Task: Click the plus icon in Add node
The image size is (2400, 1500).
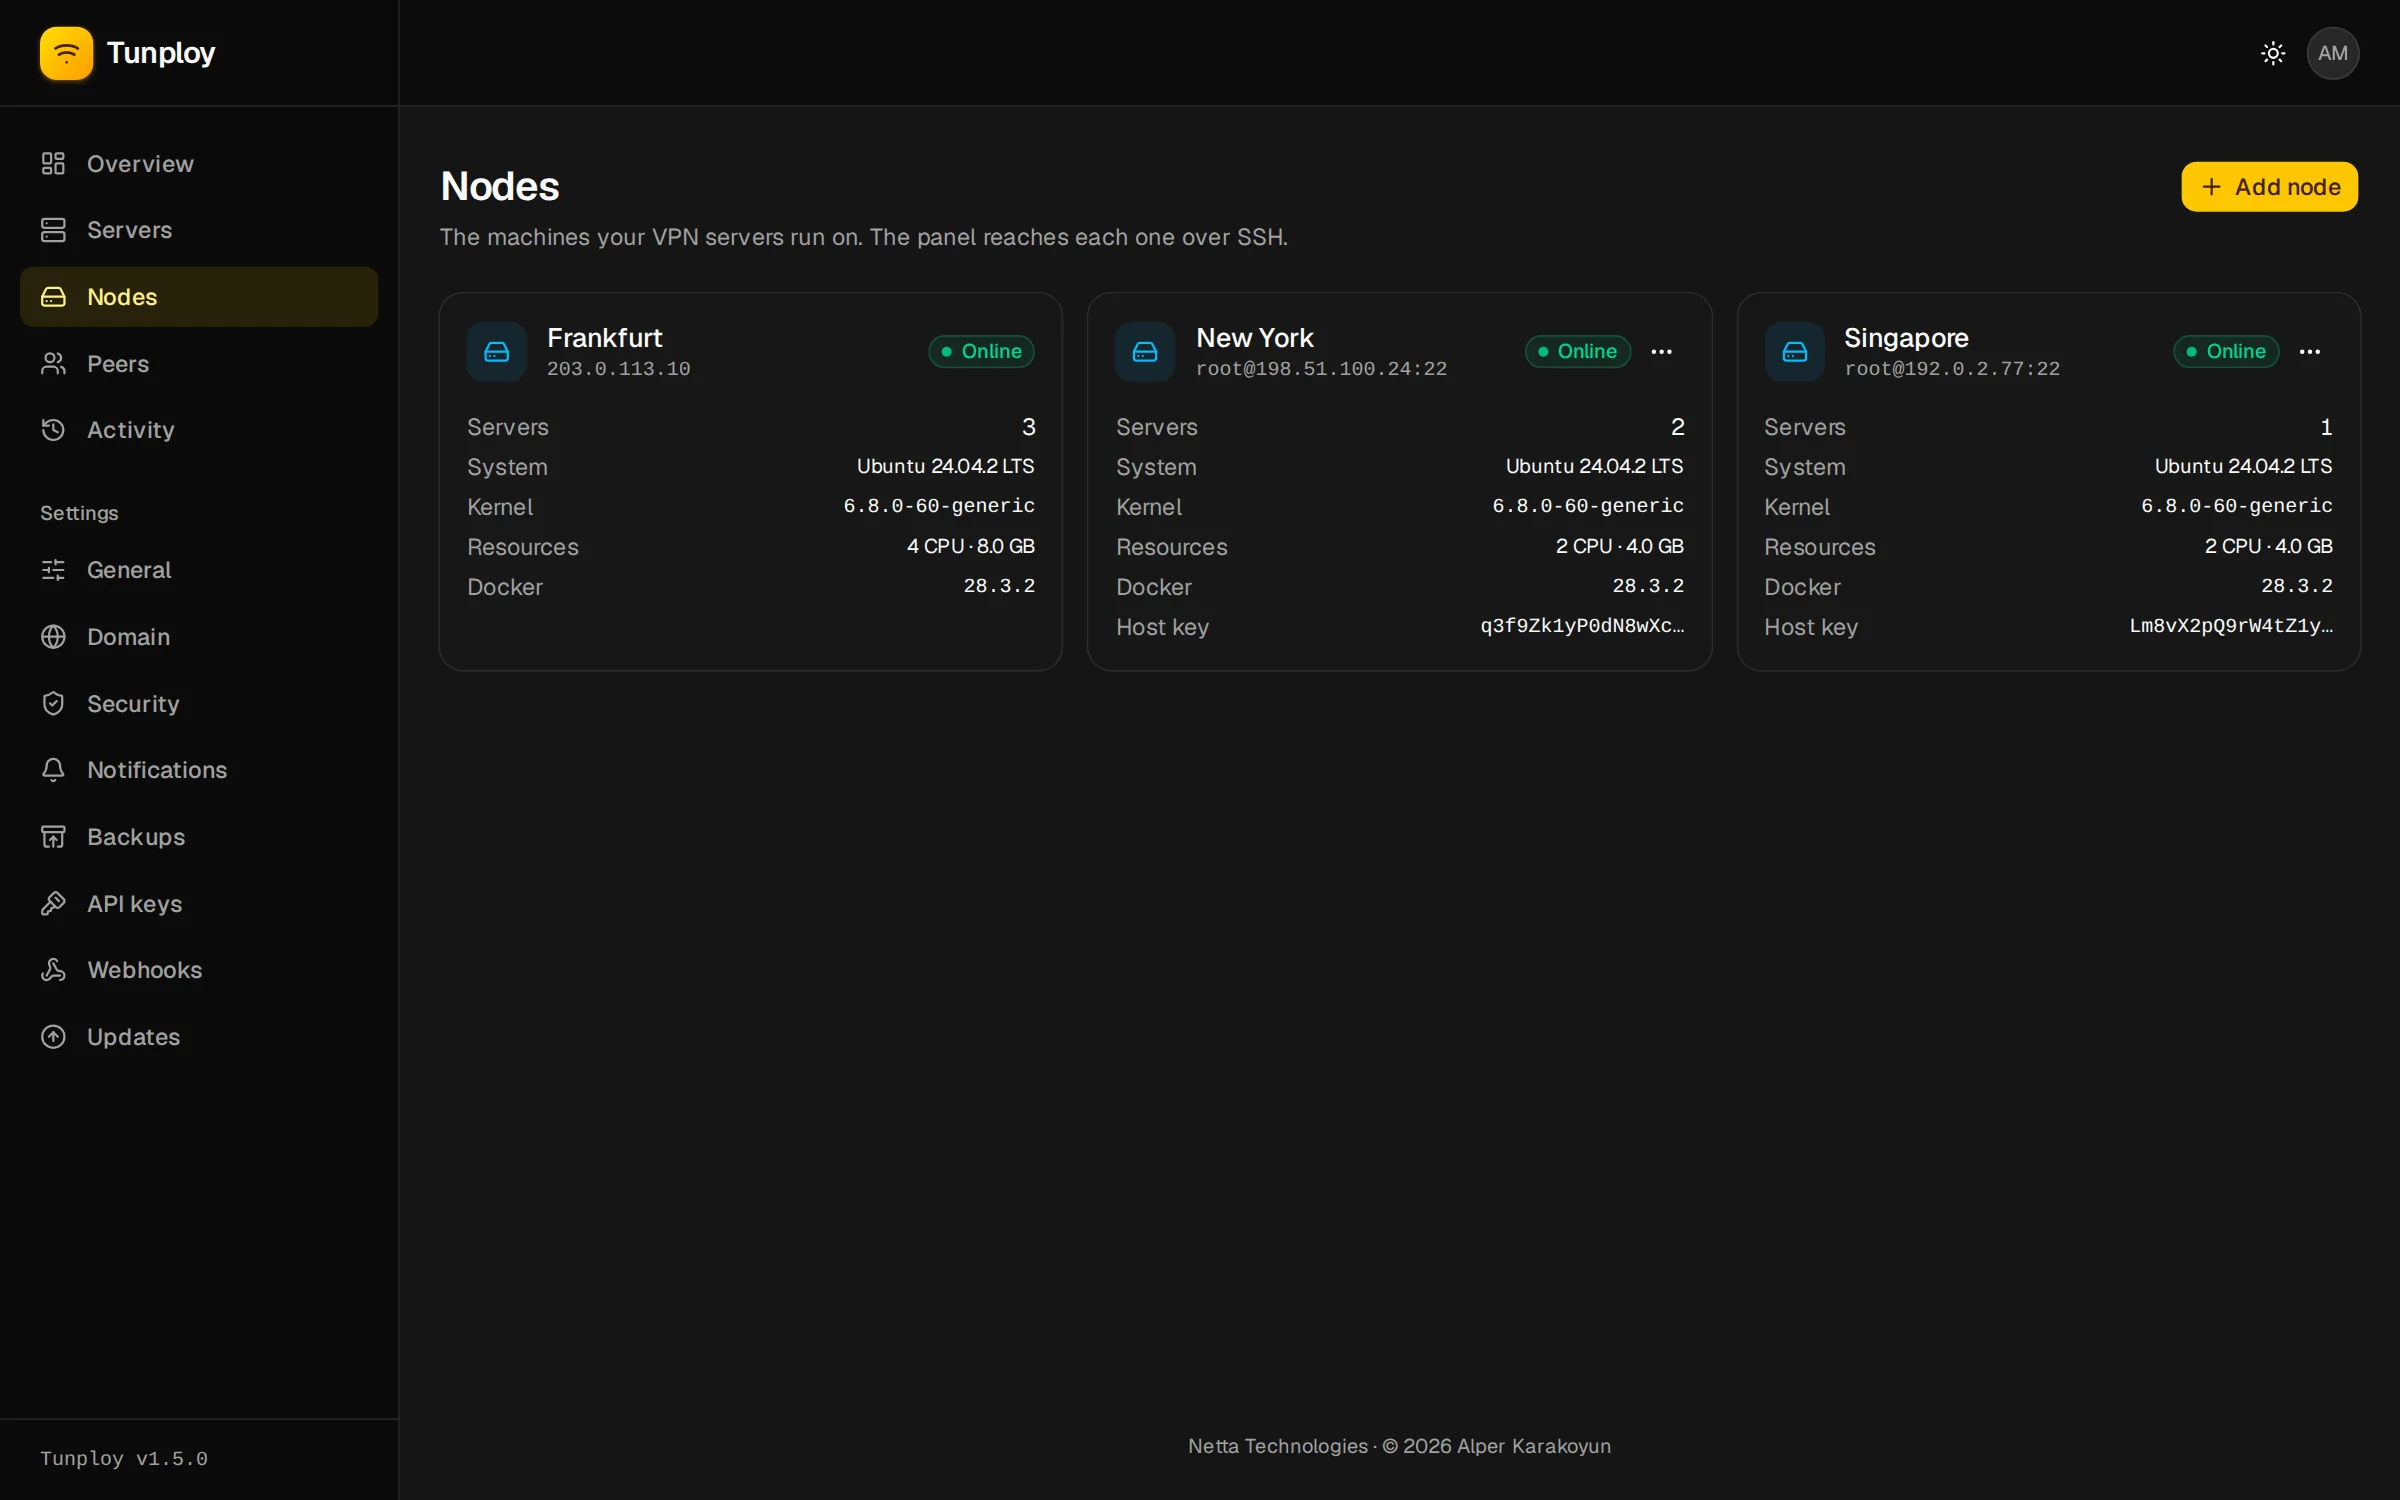Action: pyautogui.click(x=2211, y=187)
